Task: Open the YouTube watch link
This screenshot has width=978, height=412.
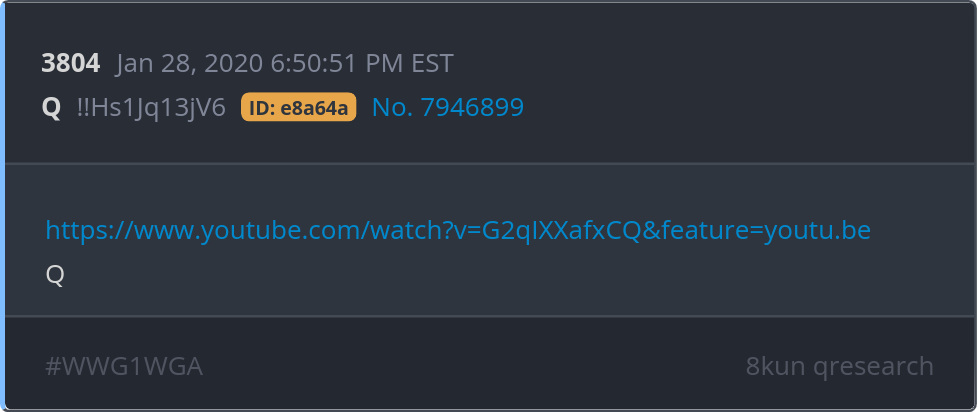Action: point(458,230)
